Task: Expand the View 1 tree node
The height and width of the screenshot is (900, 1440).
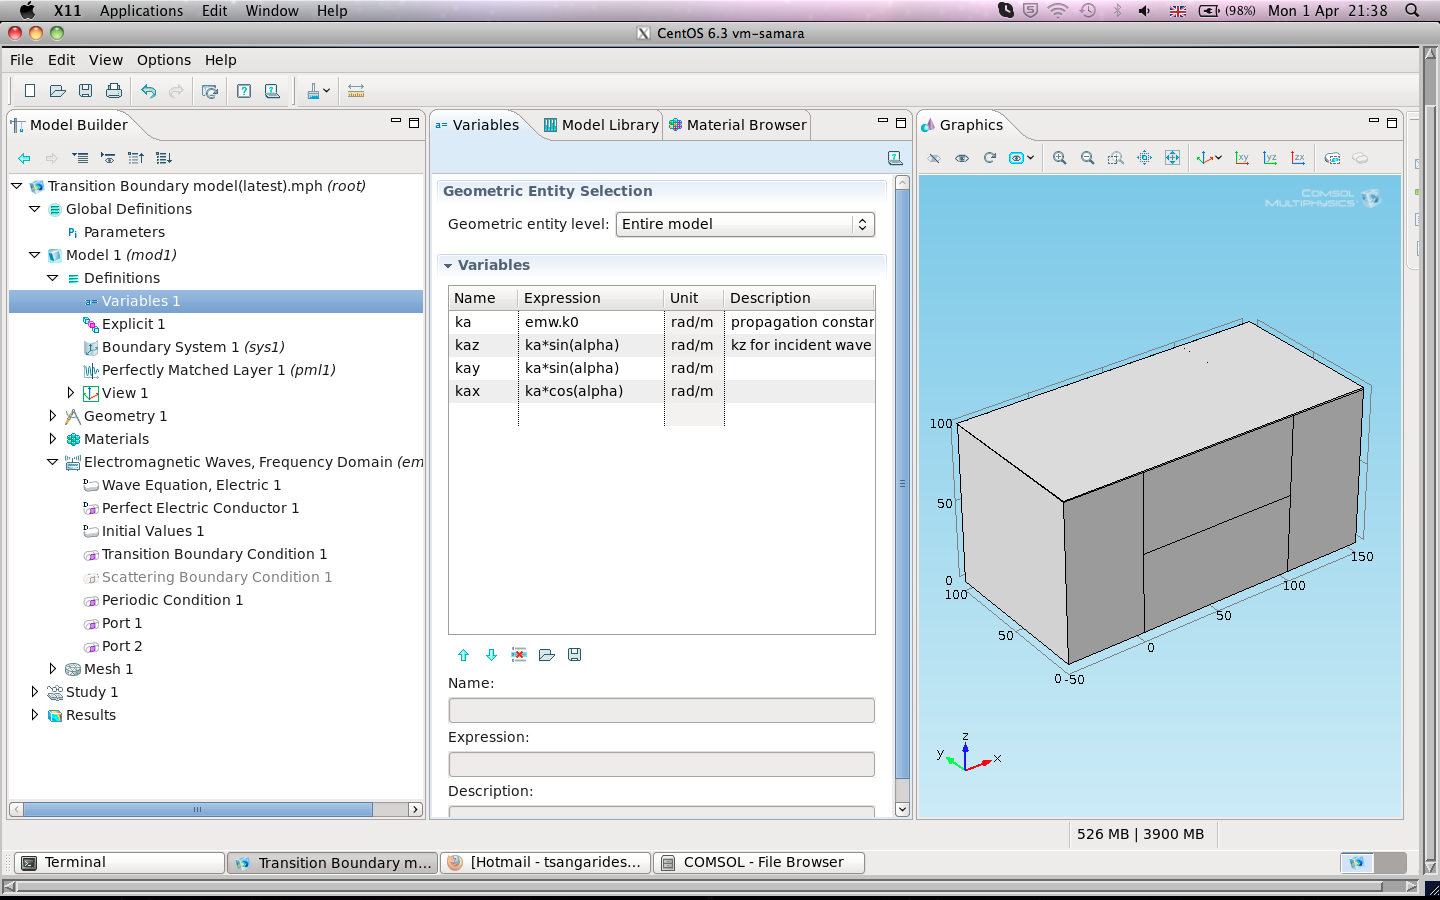Action: [71, 393]
